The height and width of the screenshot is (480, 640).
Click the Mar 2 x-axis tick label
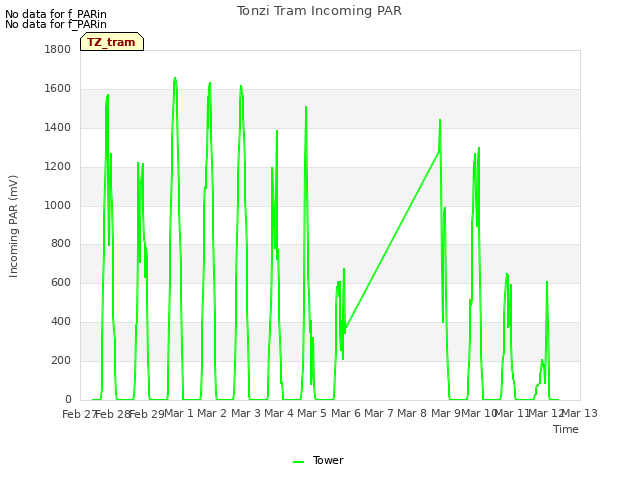[x=212, y=413]
